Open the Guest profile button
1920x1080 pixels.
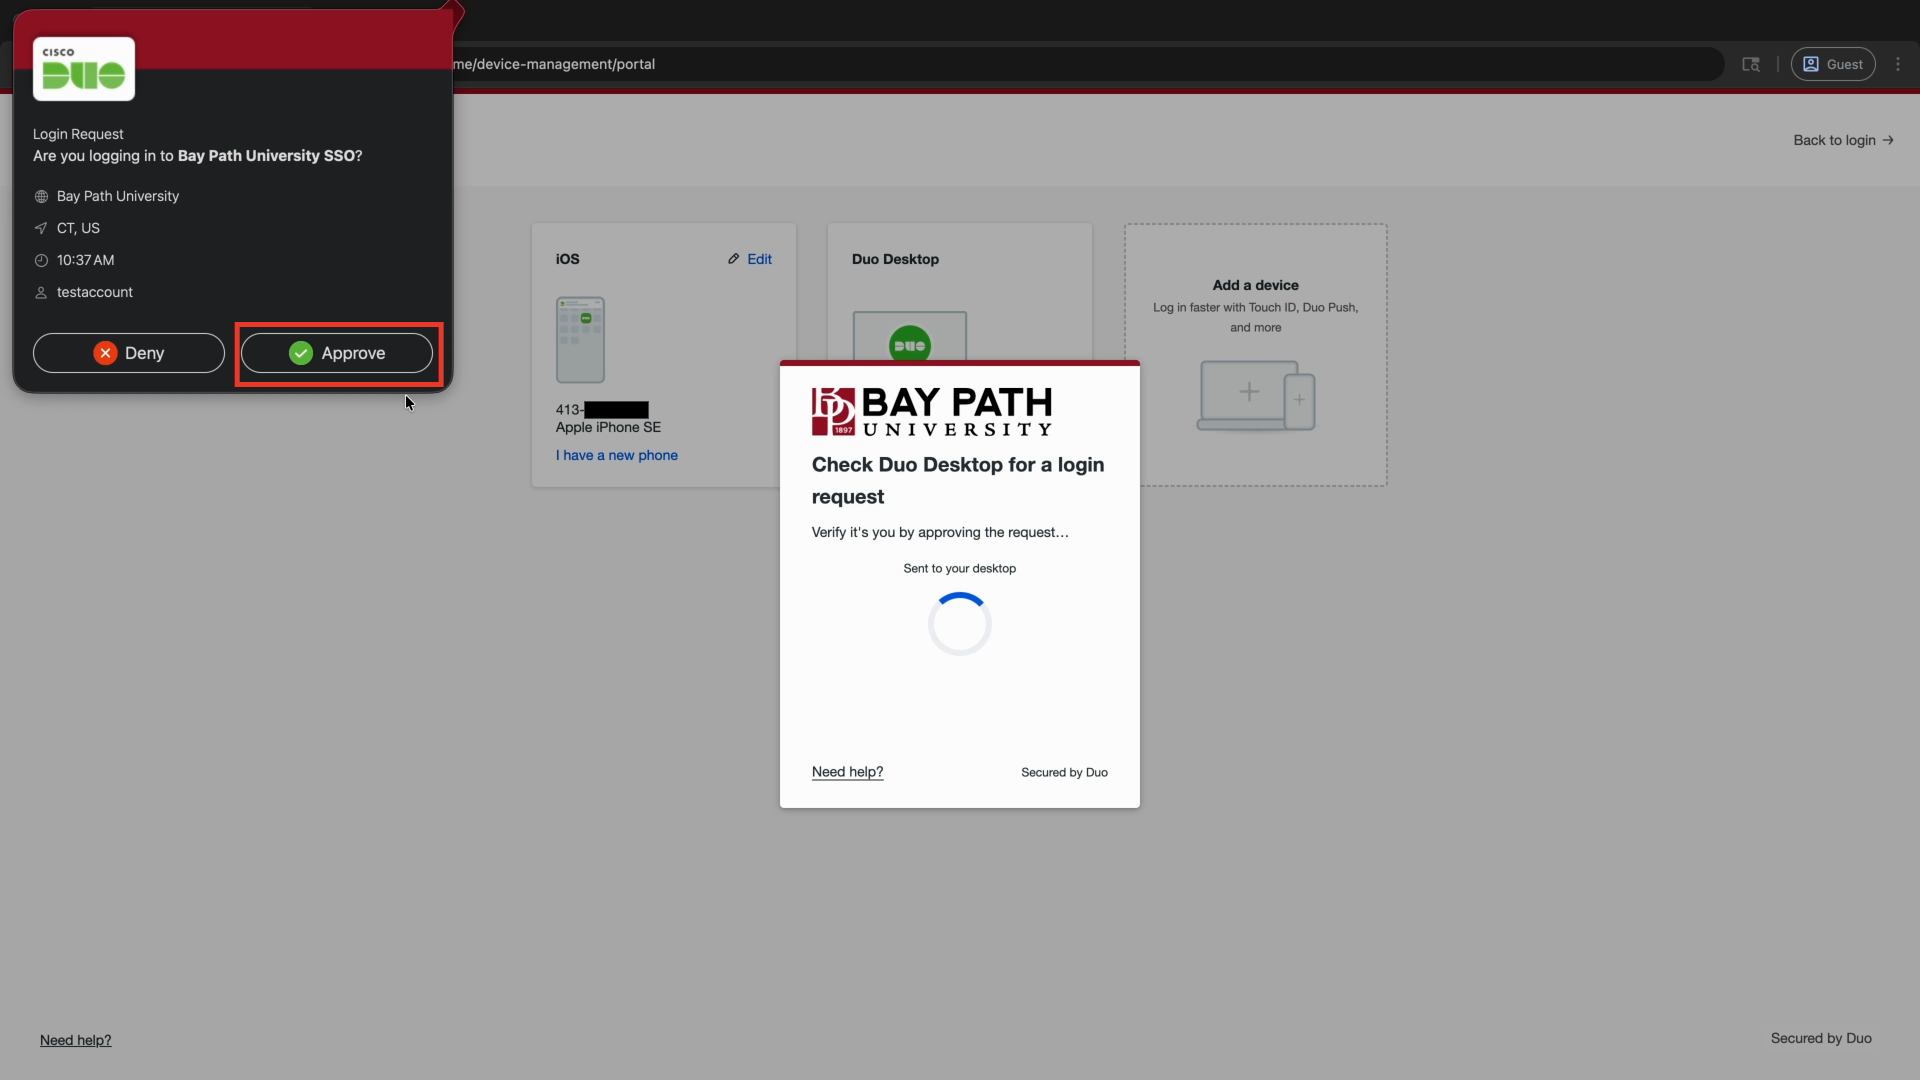tap(1833, 64)
